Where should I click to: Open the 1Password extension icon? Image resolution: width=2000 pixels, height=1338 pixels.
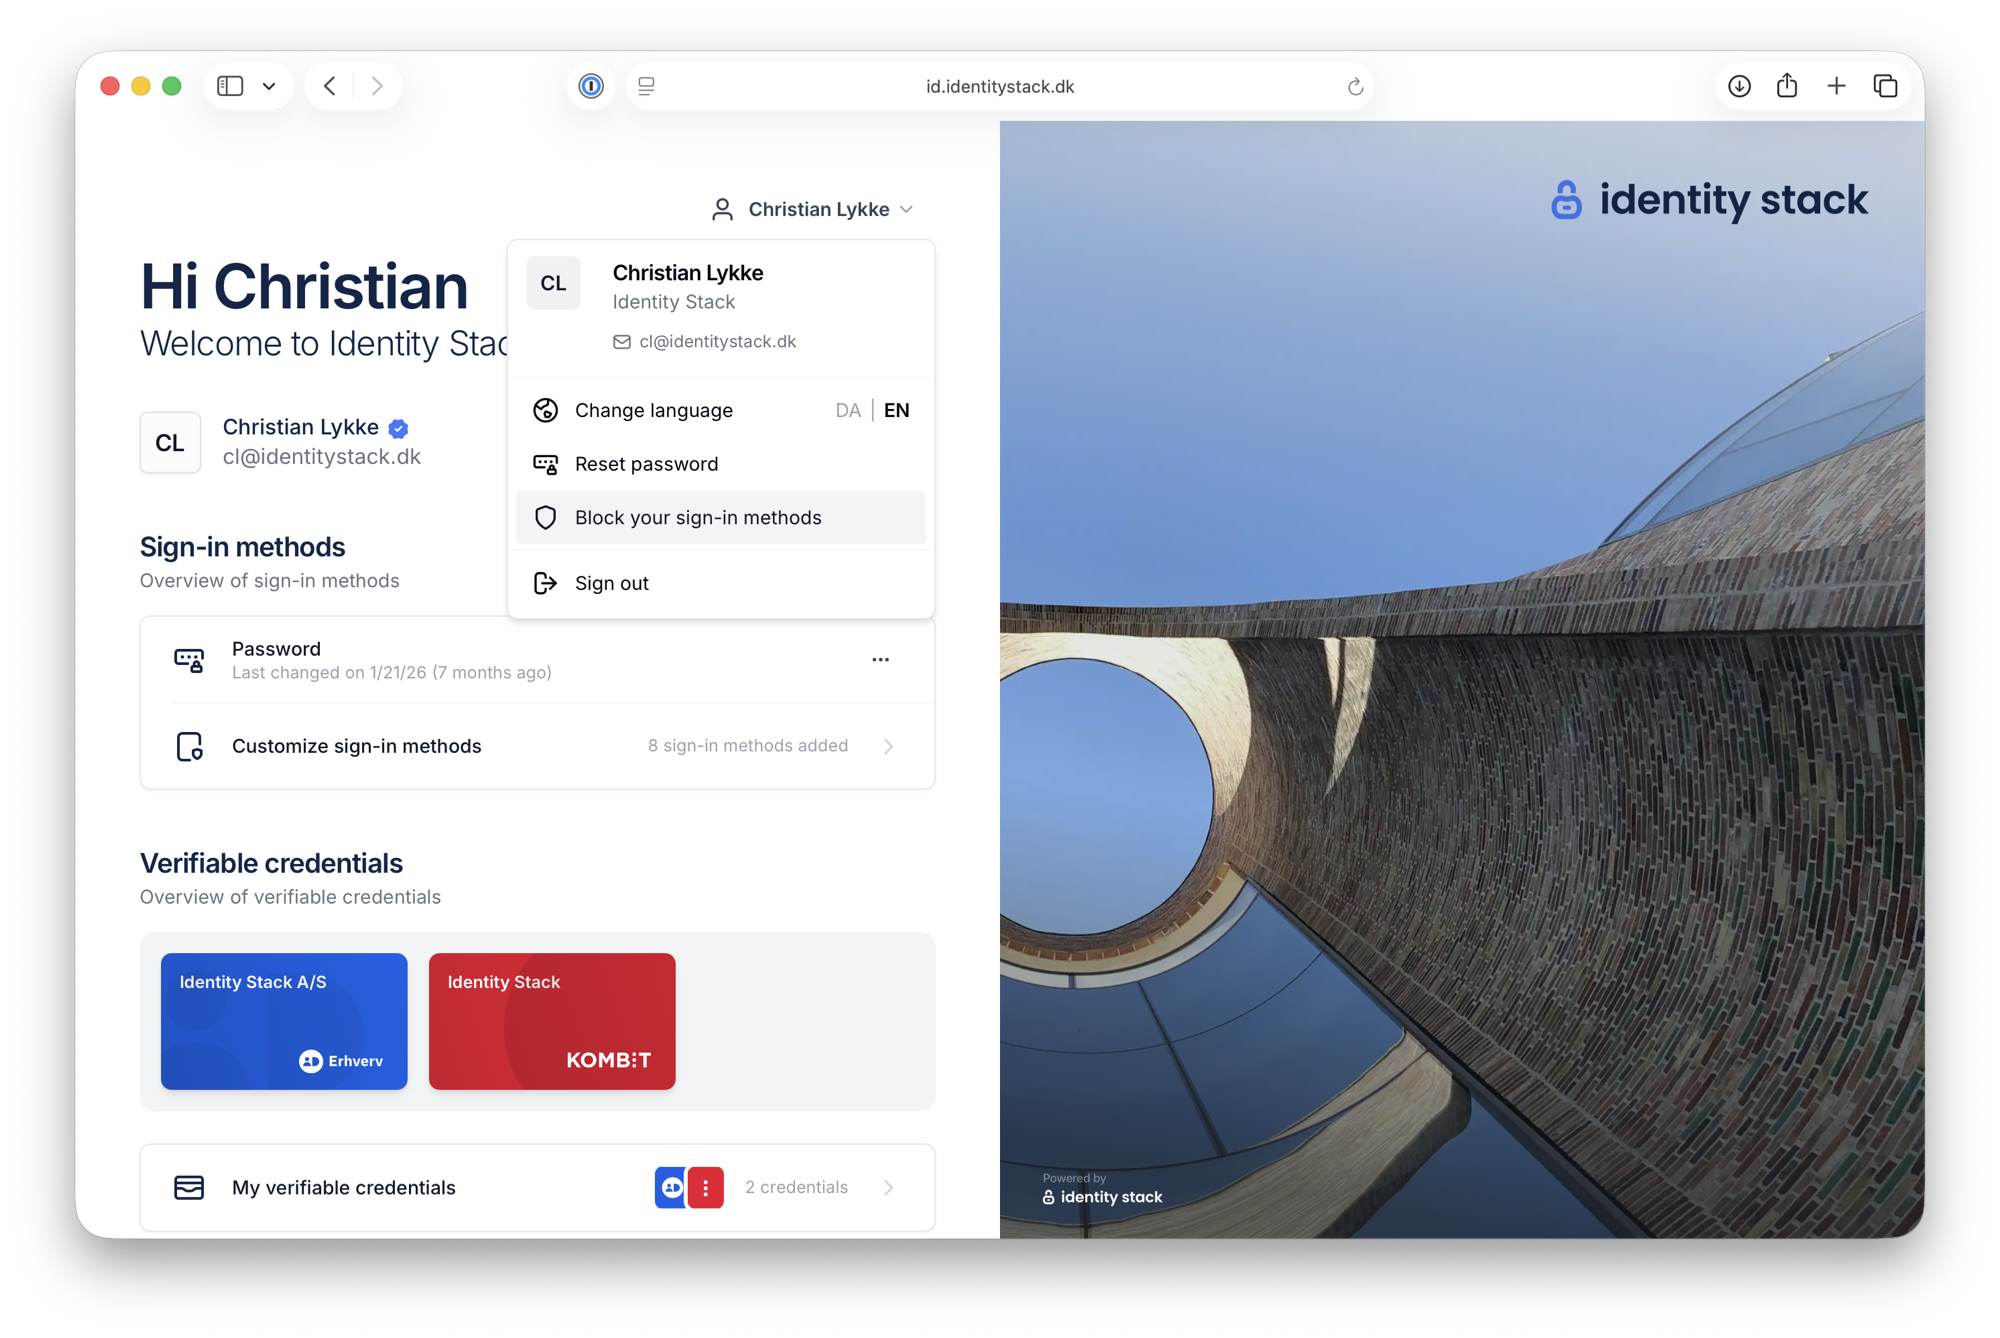click(591, 86)
